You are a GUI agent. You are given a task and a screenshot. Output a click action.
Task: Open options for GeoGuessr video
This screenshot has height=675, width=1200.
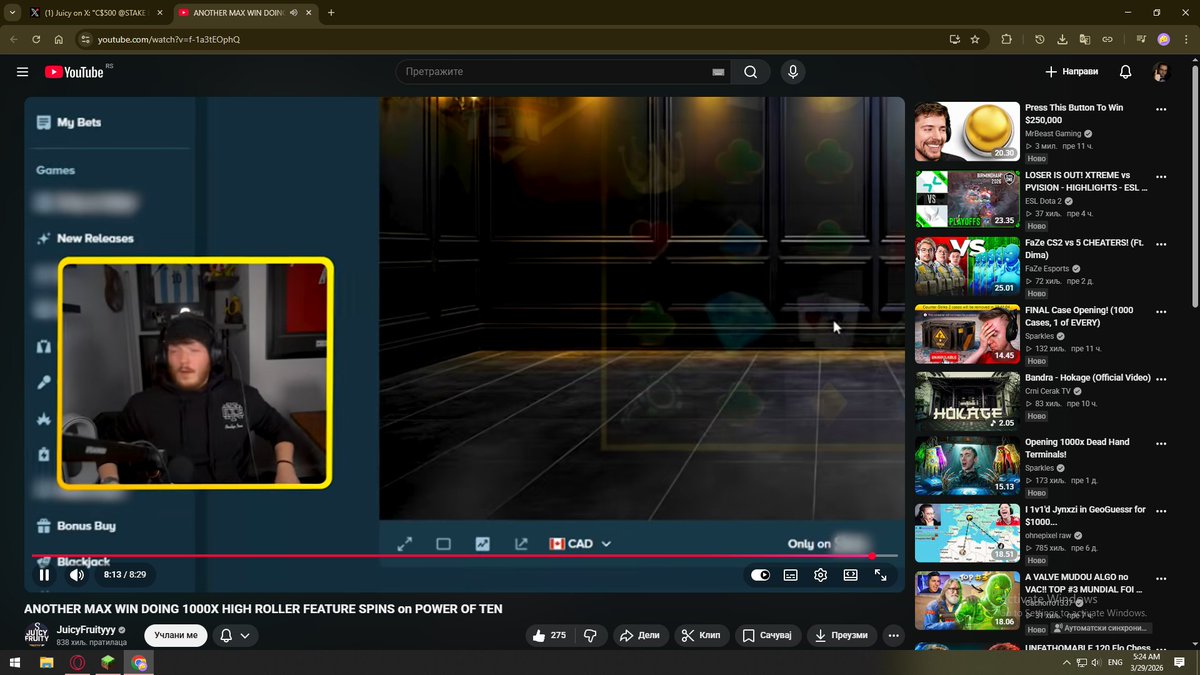[1161, 514]
